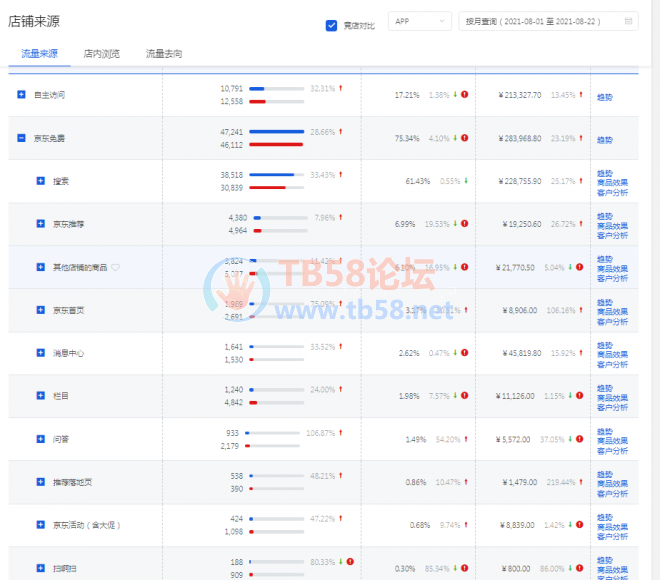
Task: Expand the 京东推荐 row
Action: point(40,223)
